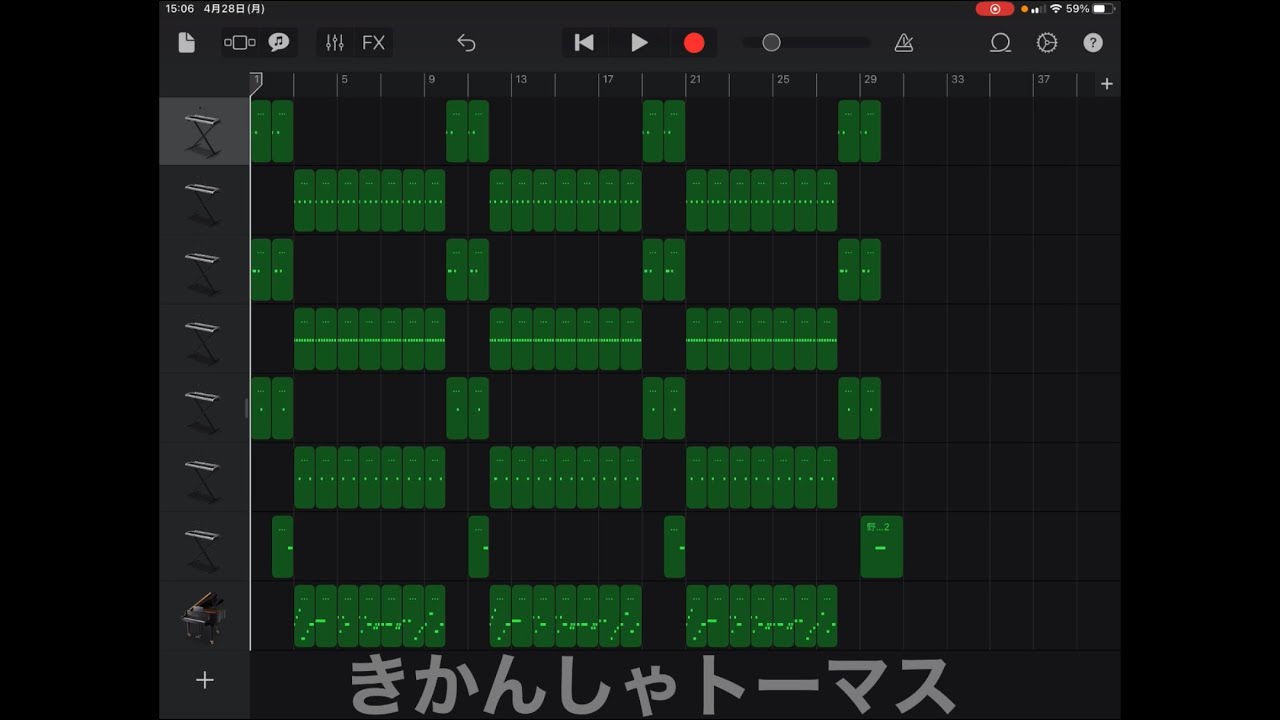Open My Songs browser document icon
1280x720 pixels.
coord(186,42)
